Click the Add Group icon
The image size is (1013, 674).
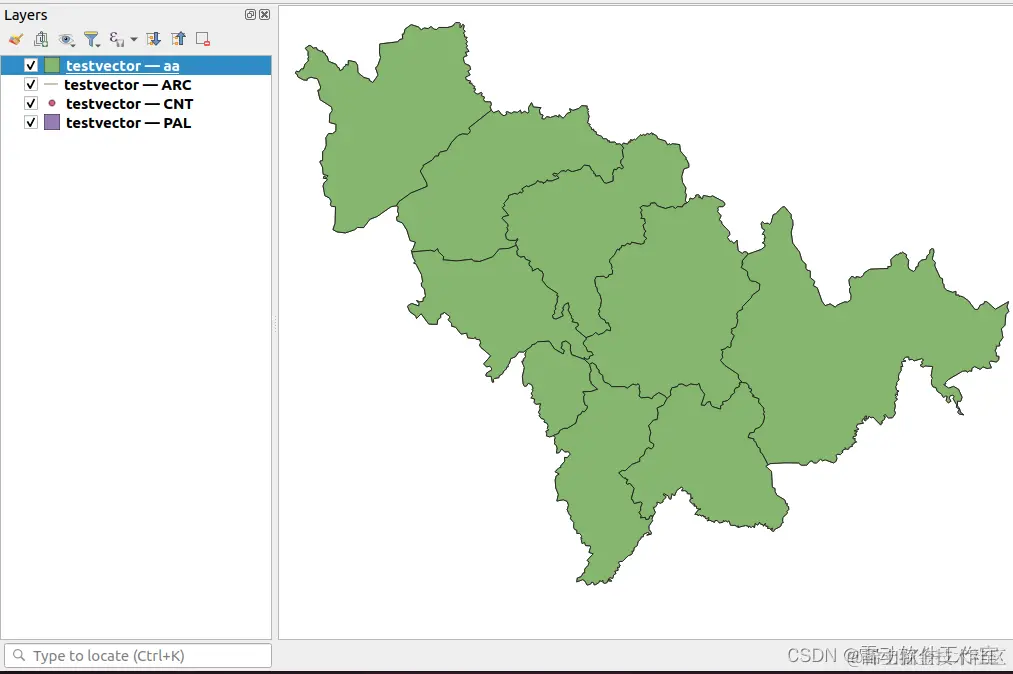point(41,39)
